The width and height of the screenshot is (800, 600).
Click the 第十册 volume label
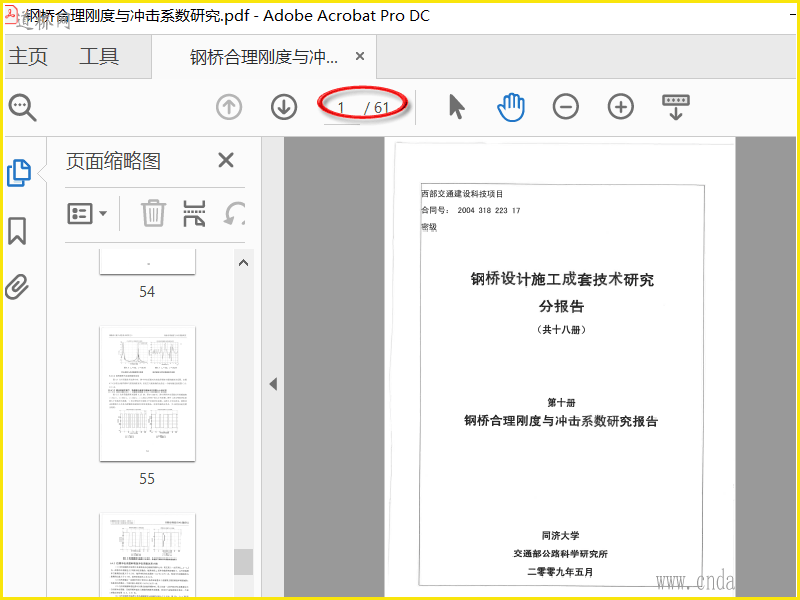561,403
